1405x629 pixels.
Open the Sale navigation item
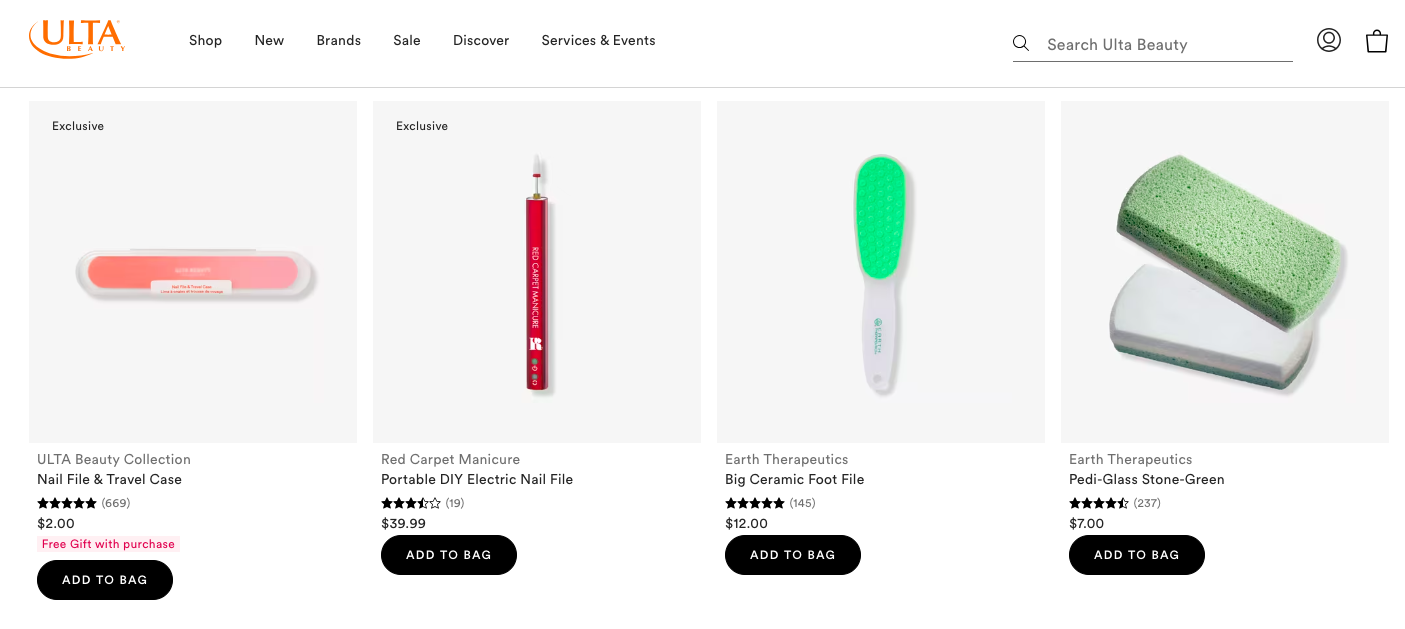(x=407, y=41)
